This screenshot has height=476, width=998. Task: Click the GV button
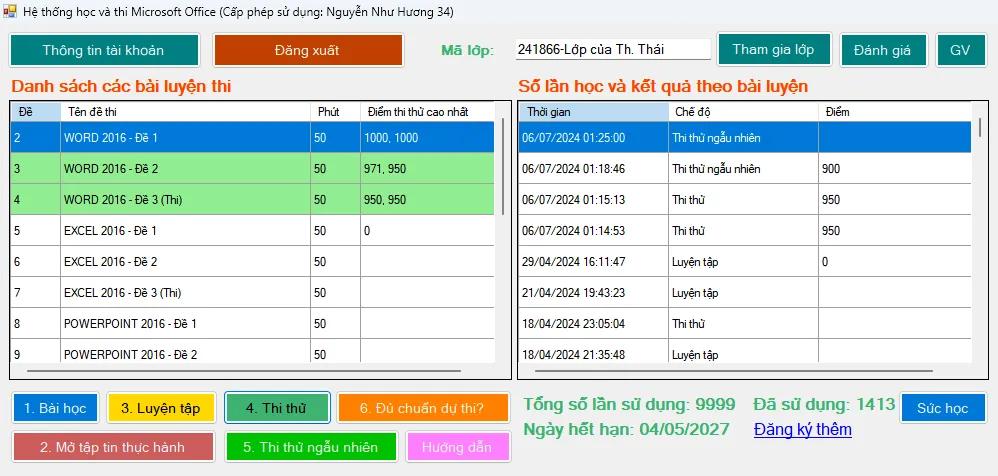coord(960,50)
